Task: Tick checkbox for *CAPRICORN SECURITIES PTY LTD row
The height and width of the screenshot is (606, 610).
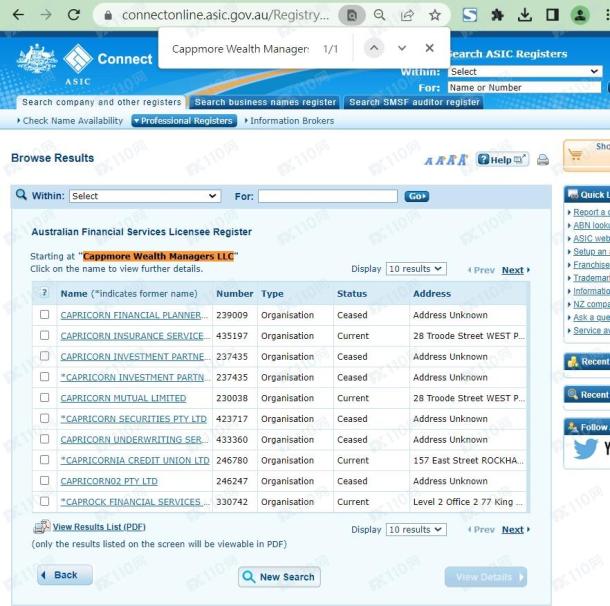Action: point(45,418)
